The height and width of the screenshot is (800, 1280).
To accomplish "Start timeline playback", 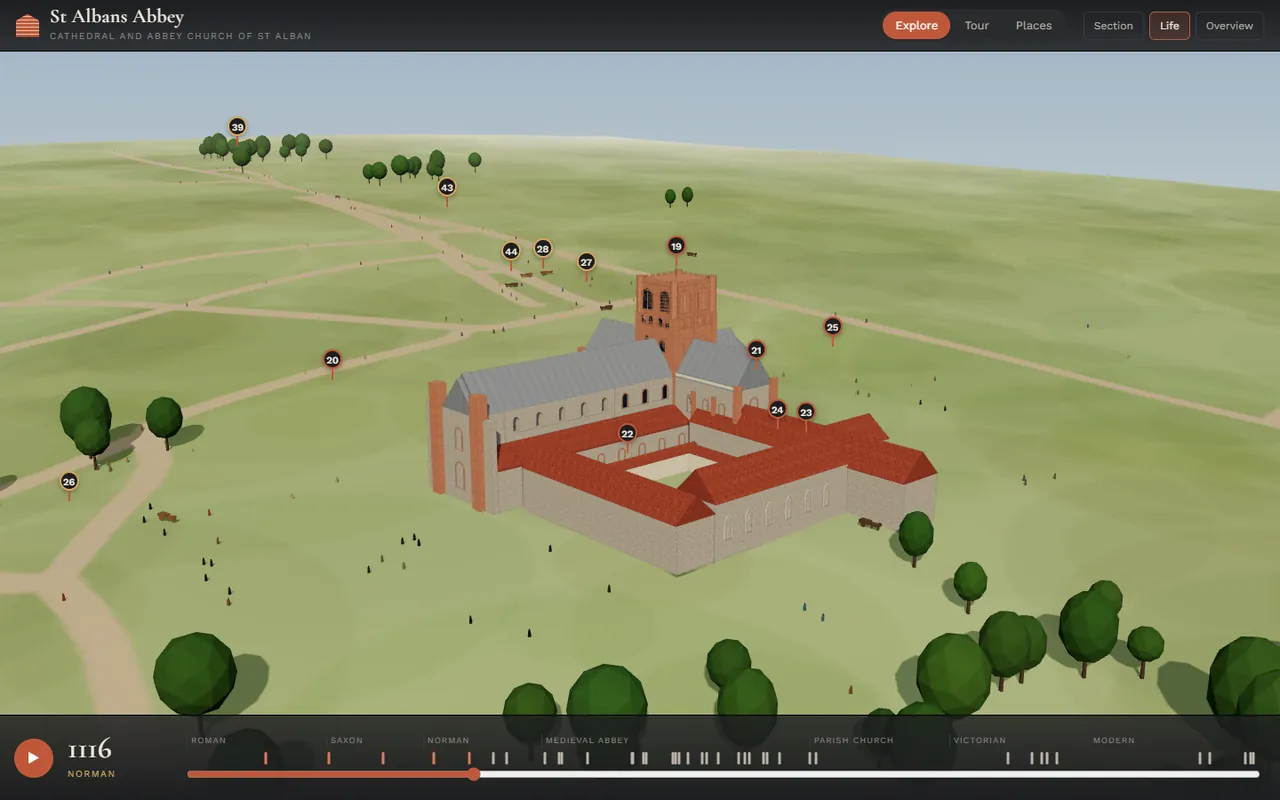I will [x=33, y=758].
